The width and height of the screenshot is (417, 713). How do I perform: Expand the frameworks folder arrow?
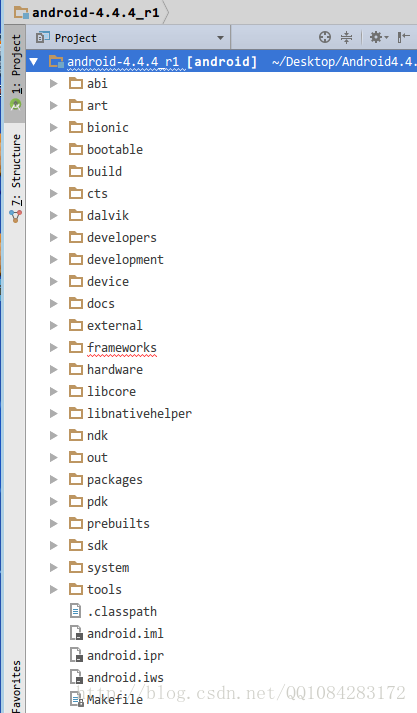coord(54,347)
